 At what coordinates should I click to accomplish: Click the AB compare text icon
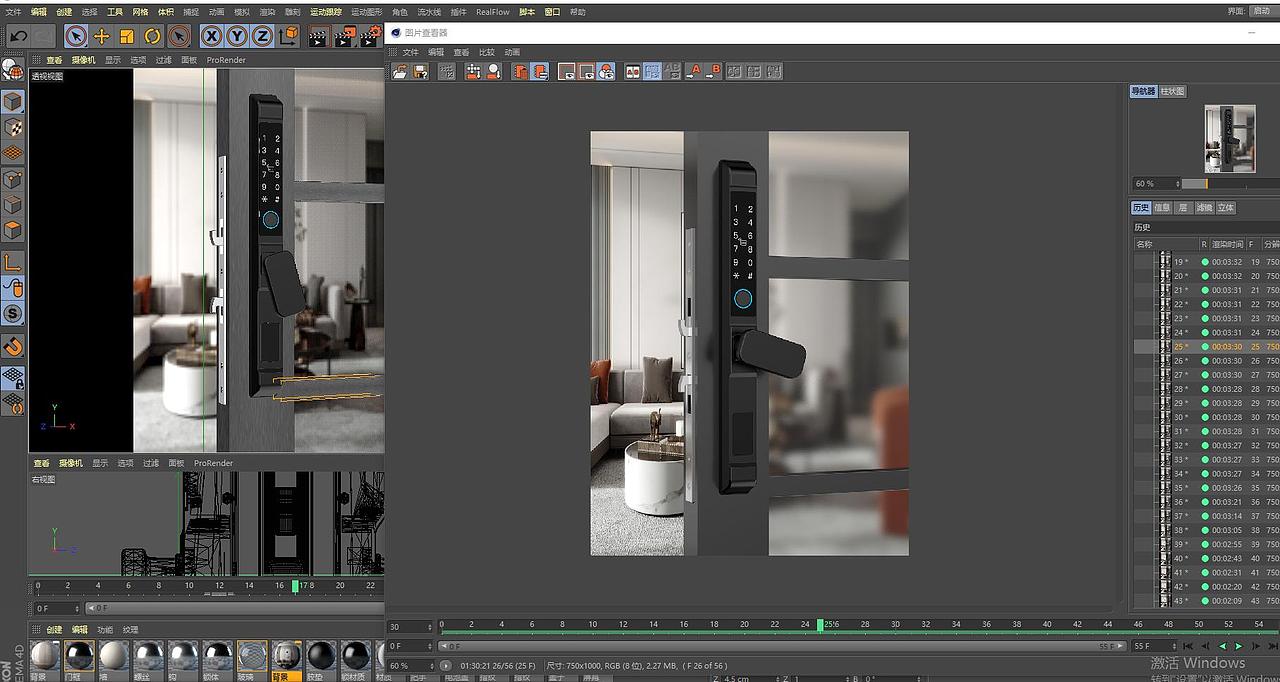[x=673, y=71]
